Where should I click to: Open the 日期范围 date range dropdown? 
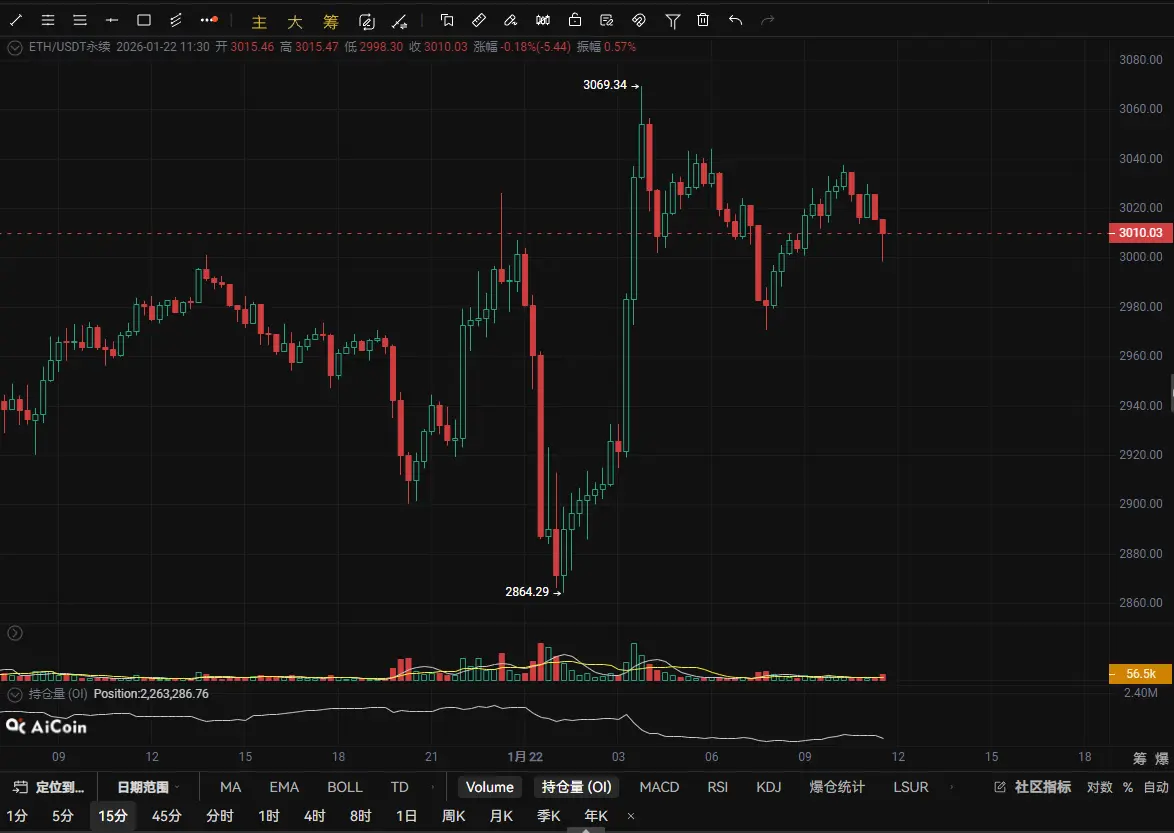pyautogui.click(x=148, y=787)
